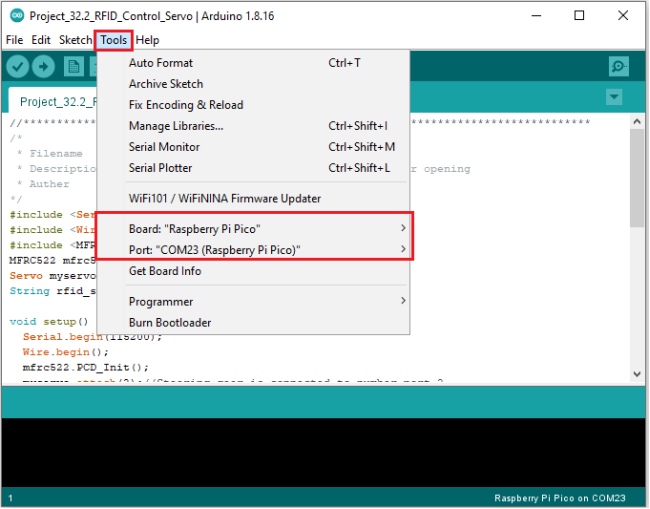Select Get Board Info

tap(253, 271)
